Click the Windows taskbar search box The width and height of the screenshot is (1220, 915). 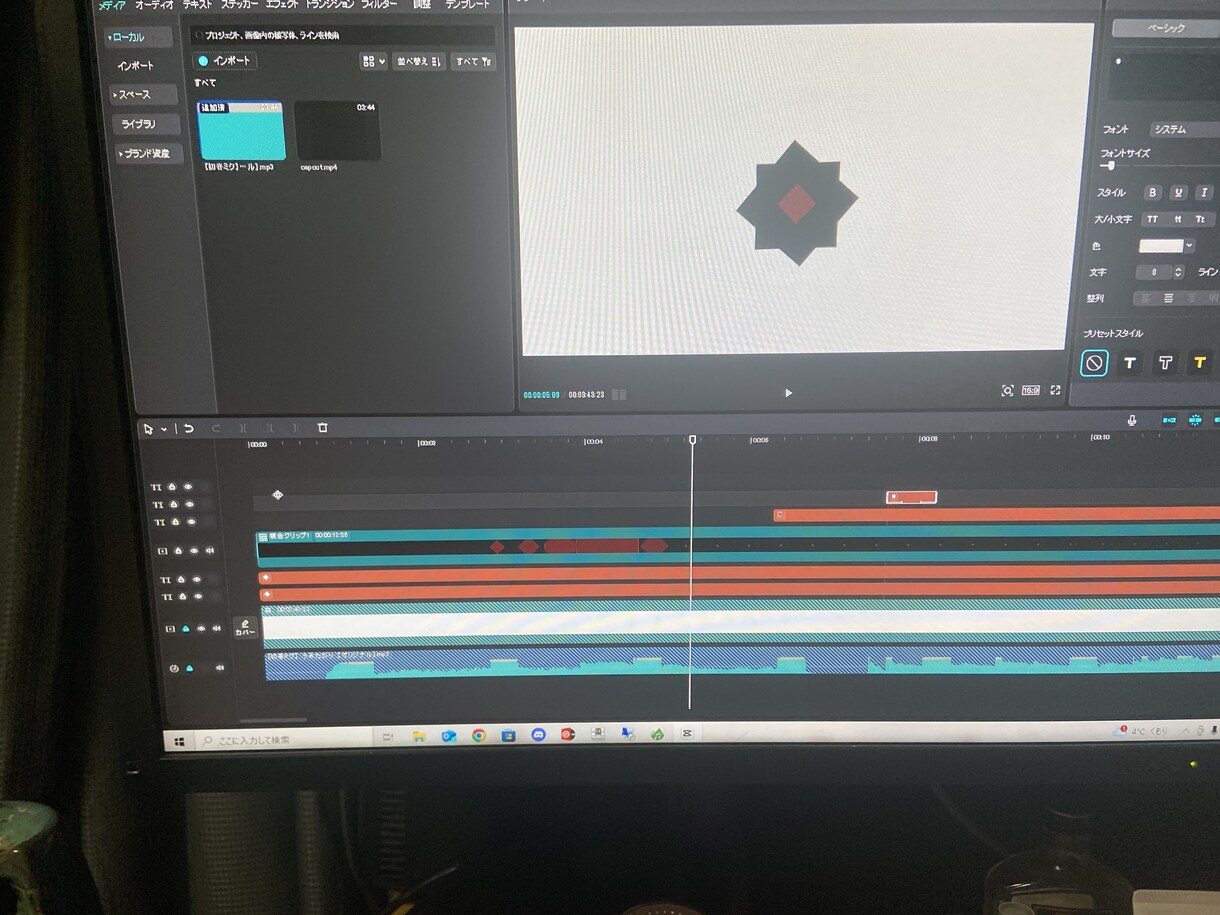tap(283, 740)
